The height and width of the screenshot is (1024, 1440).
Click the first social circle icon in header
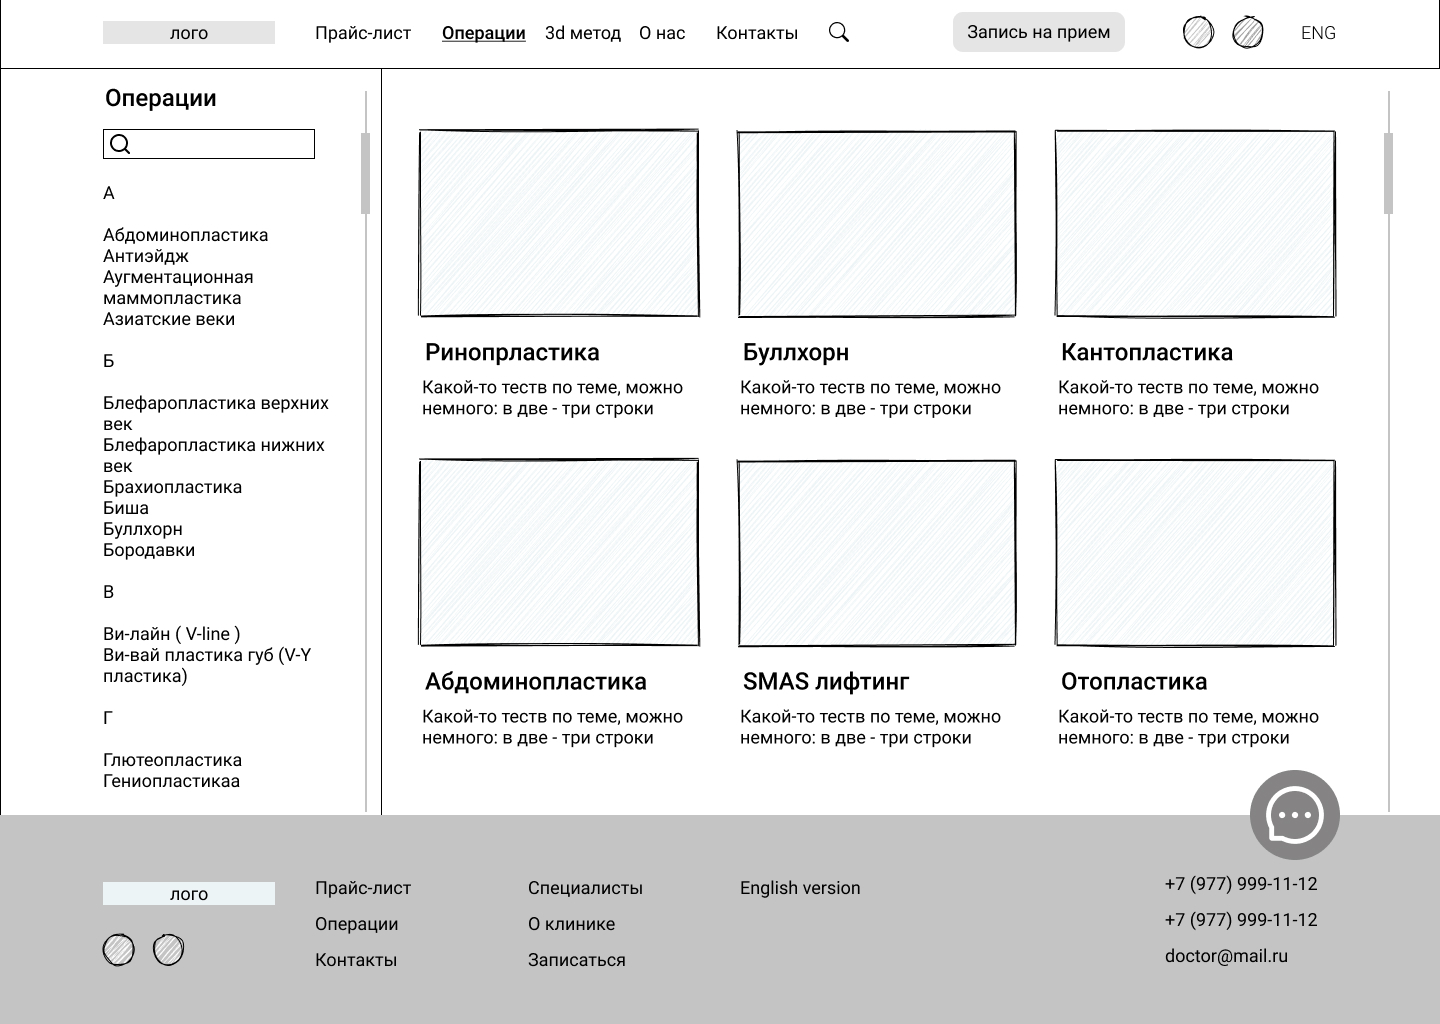tap(1198, 33)
